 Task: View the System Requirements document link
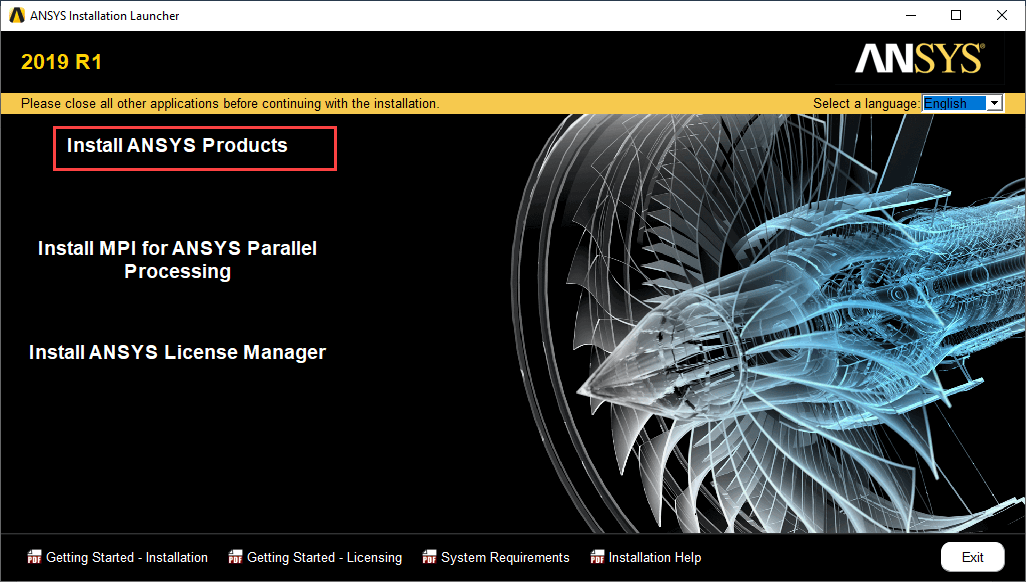(505, 557)
